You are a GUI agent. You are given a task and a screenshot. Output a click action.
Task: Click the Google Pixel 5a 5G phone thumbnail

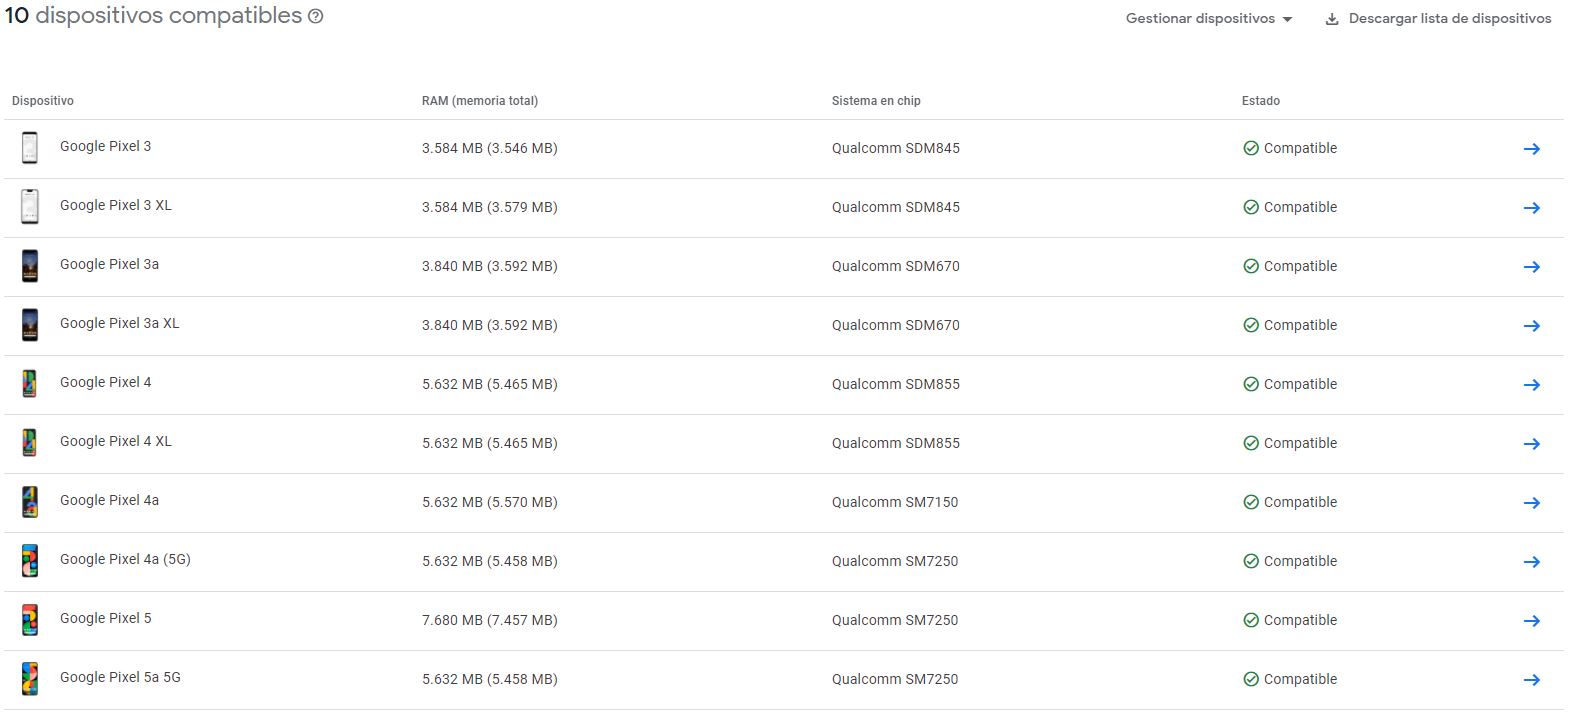[30, 679]
